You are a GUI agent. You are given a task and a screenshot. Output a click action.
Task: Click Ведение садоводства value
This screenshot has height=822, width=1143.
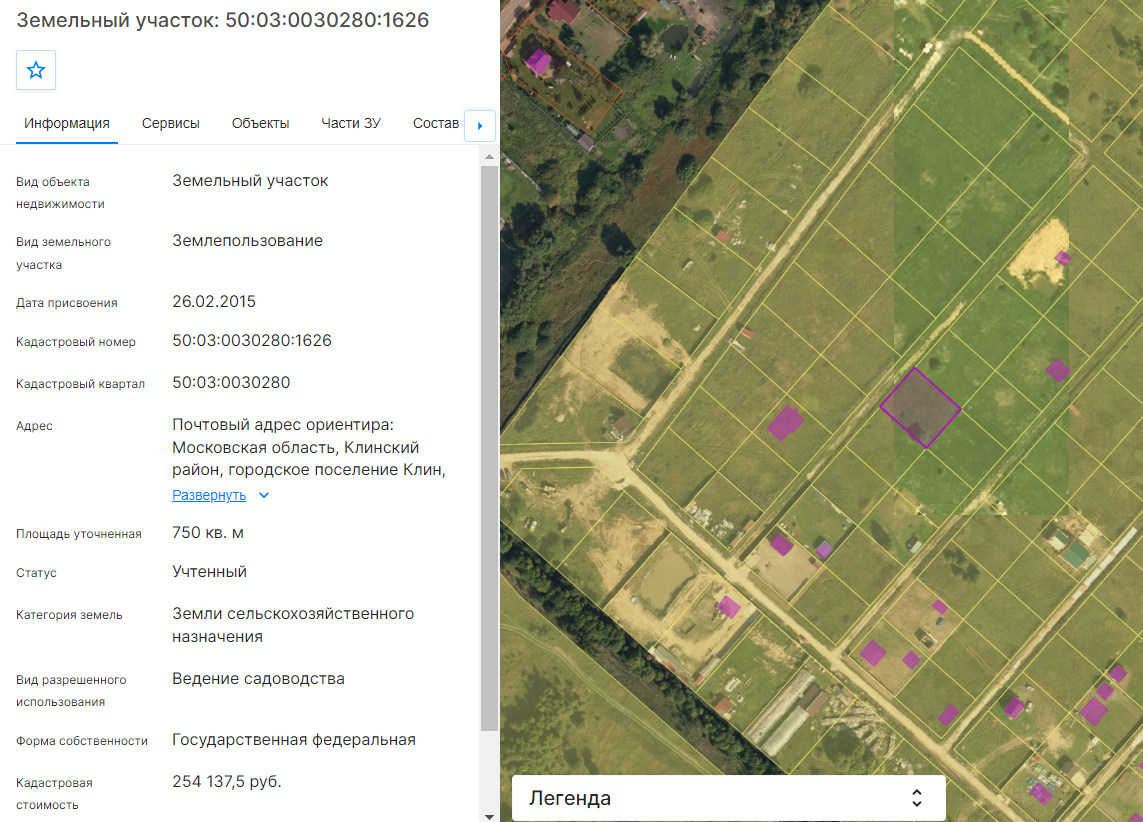pos(258,678)
